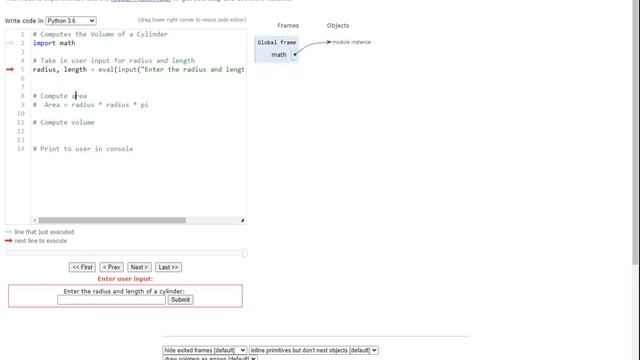
Task: Click 'import math' on line 2
Action: click(54, 43)
